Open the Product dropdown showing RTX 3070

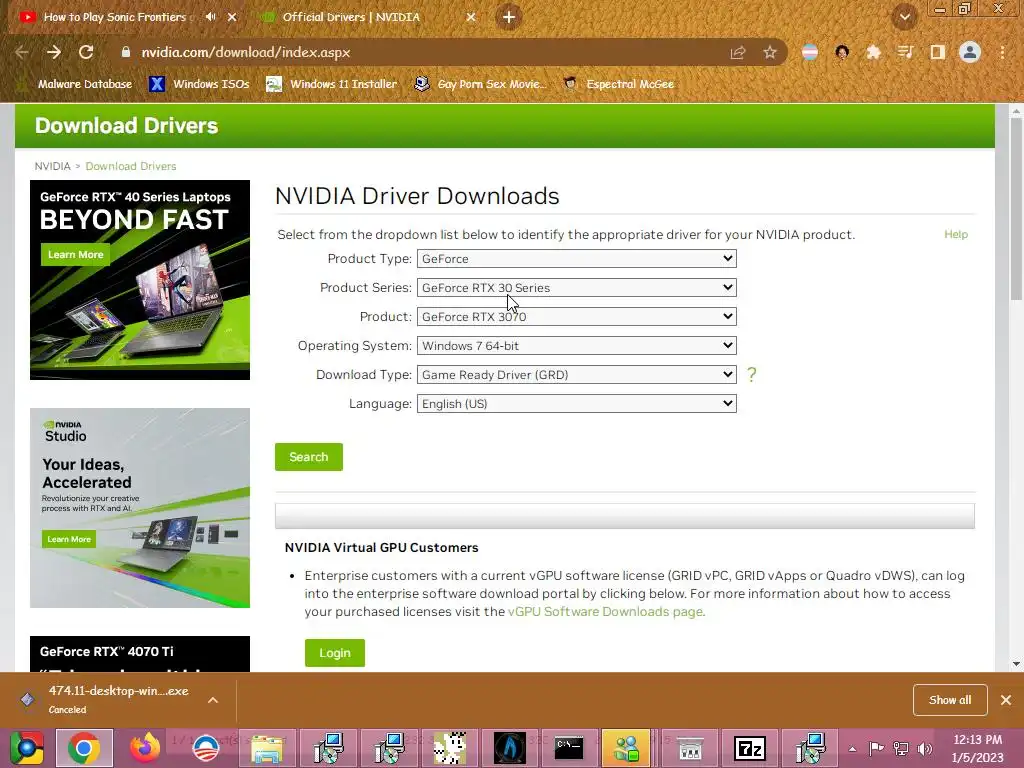(577, 317)
